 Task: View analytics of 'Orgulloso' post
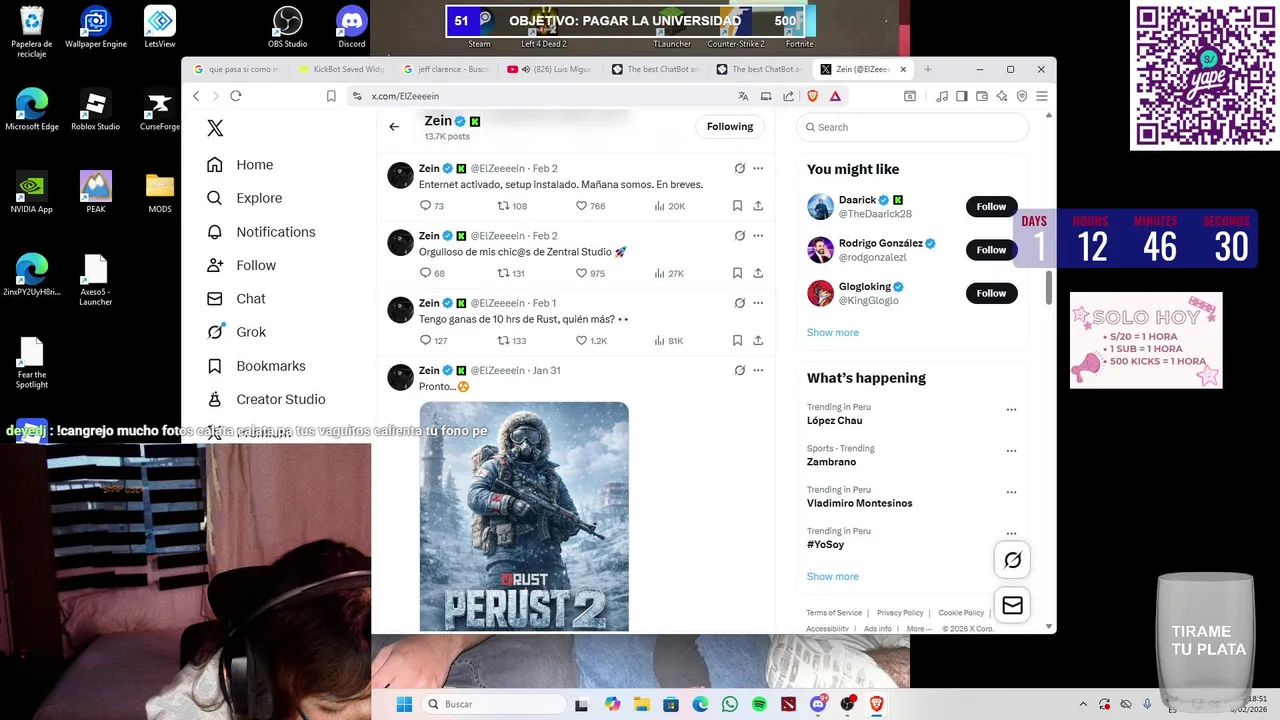pos(669,273)
